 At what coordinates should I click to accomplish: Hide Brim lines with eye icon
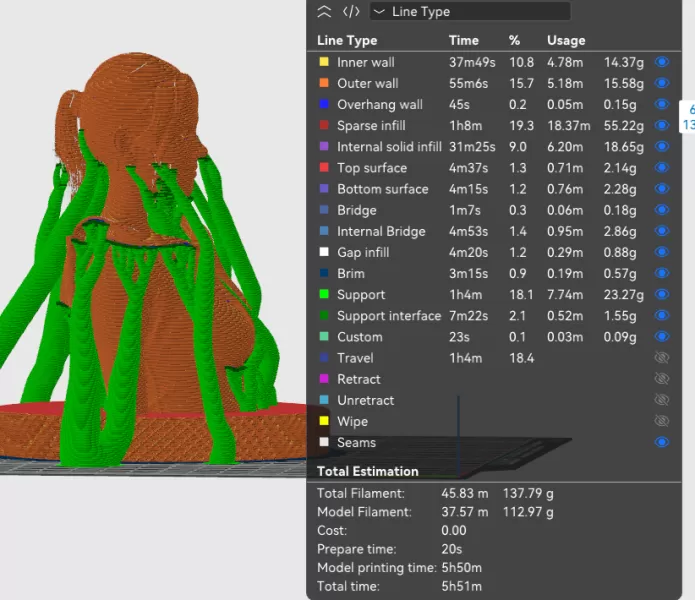point(660,273)
